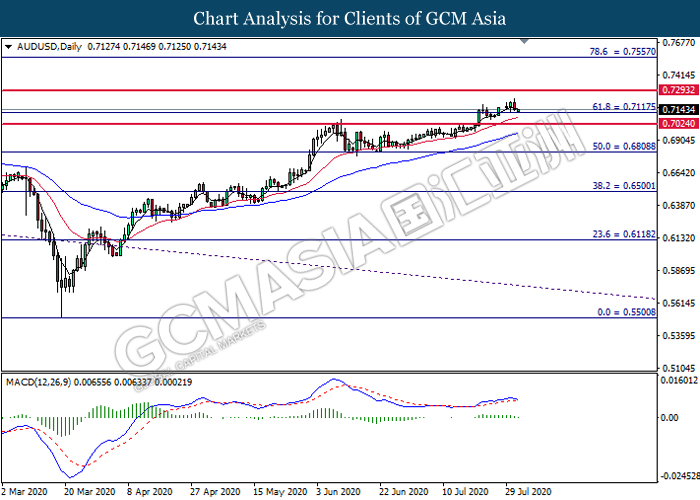Click the 27 Apr 2020 date label
The height and width of the screenshot is (500, 700).
pos(215,492)
